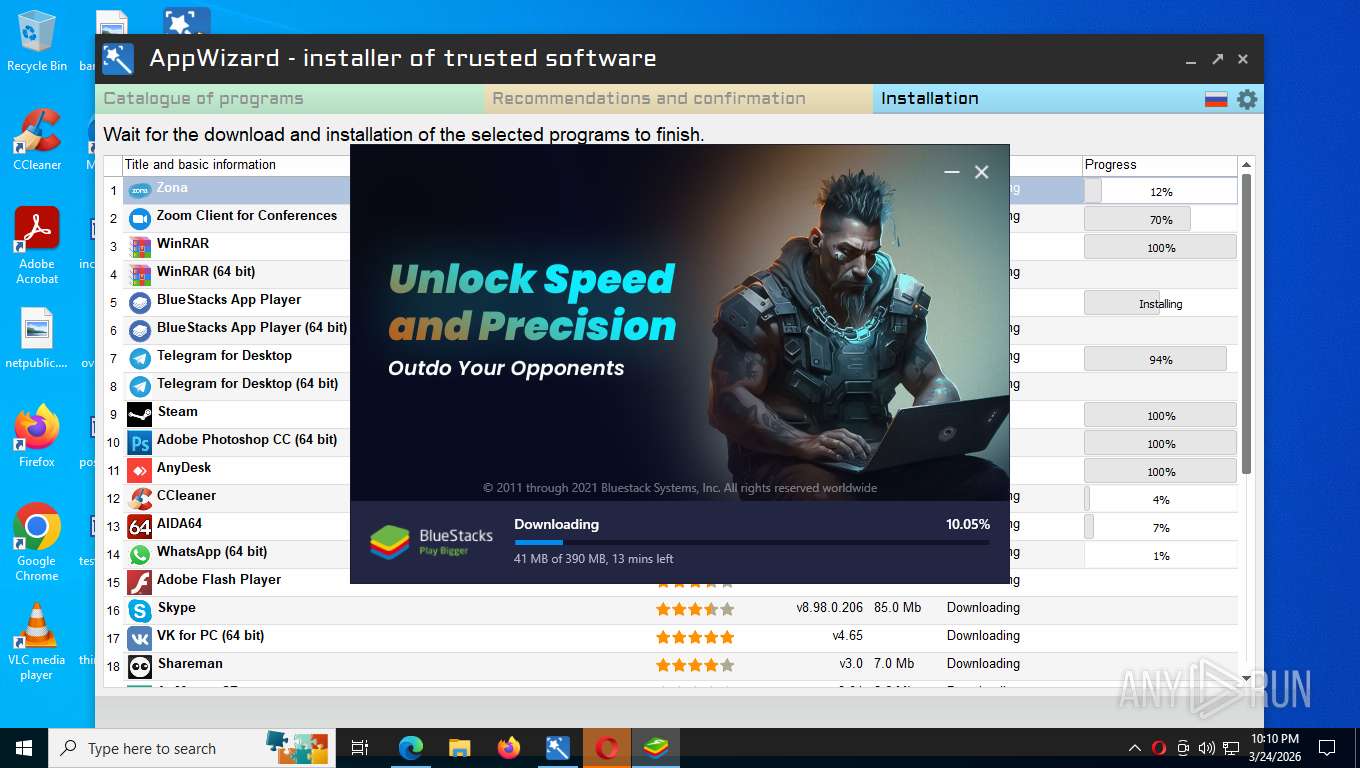The height and width of the screenshot is (768, 1360).
Task: Click the WinRAR icon in row 3
Action: 140,246
